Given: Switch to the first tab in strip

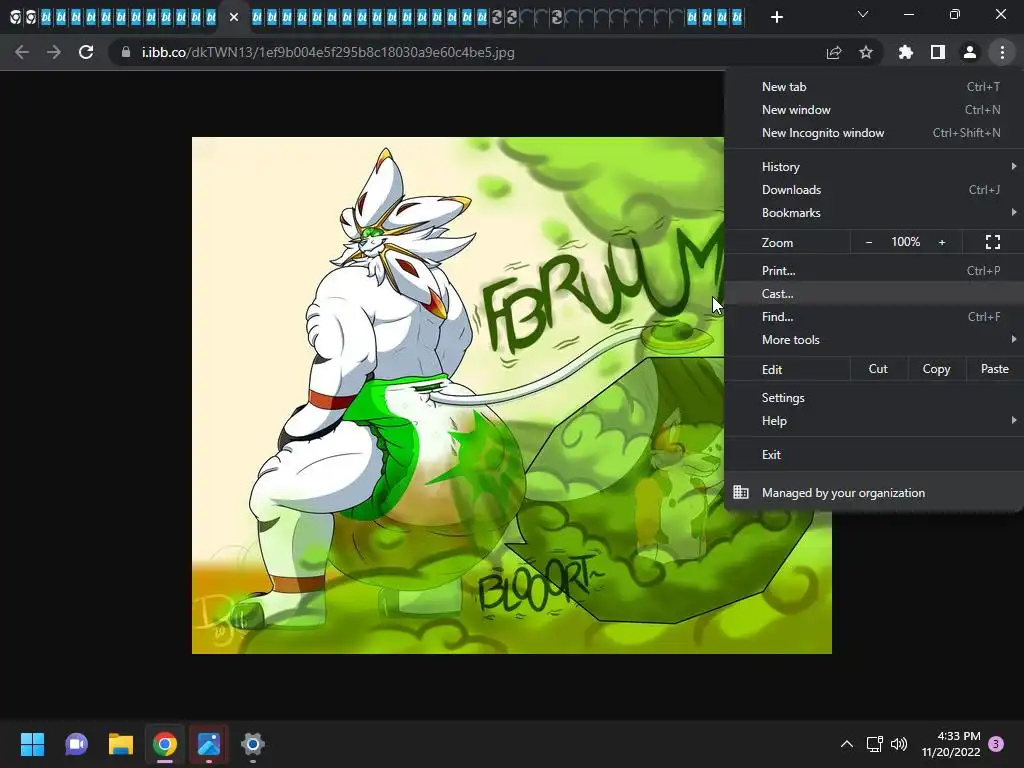Looking at the screenshot, I should 15,18.
